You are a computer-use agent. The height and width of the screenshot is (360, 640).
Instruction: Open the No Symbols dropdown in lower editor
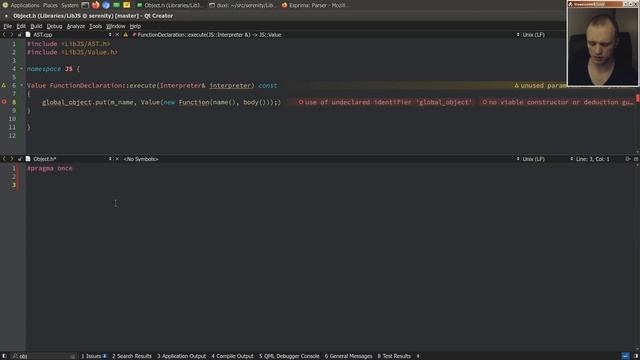tap(141, 159)
